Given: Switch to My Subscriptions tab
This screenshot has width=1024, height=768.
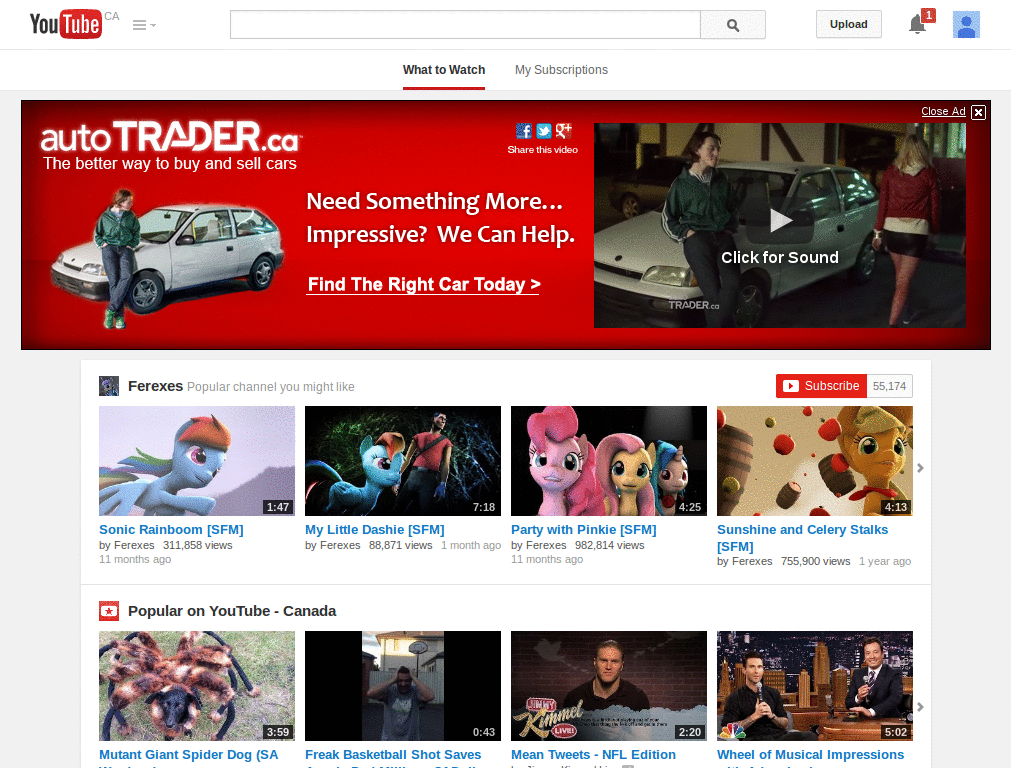Looking at the screenshot, I should pyautogui.click(x=561, y=70).
